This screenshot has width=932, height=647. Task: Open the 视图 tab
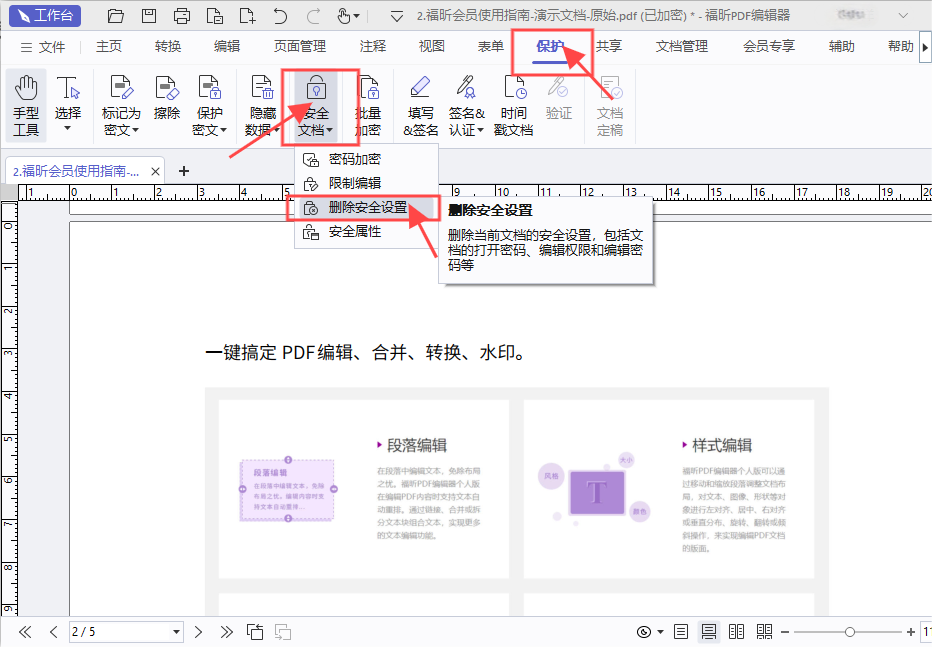click(432, 46)
